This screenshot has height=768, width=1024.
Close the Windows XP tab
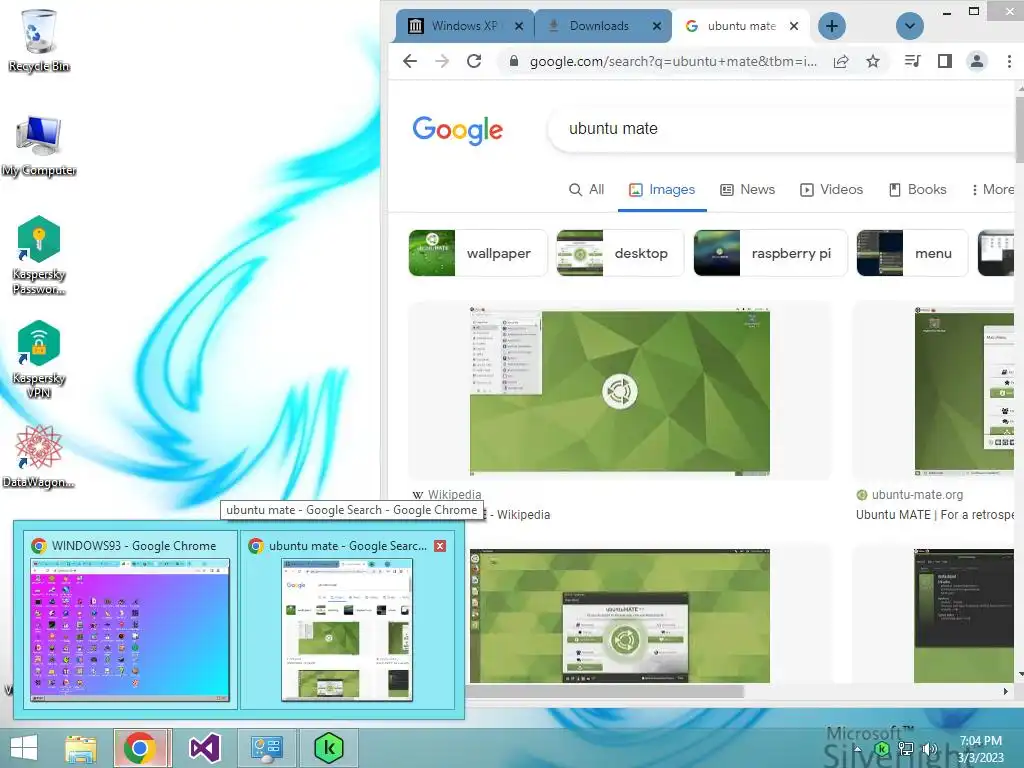pos(519,26)
